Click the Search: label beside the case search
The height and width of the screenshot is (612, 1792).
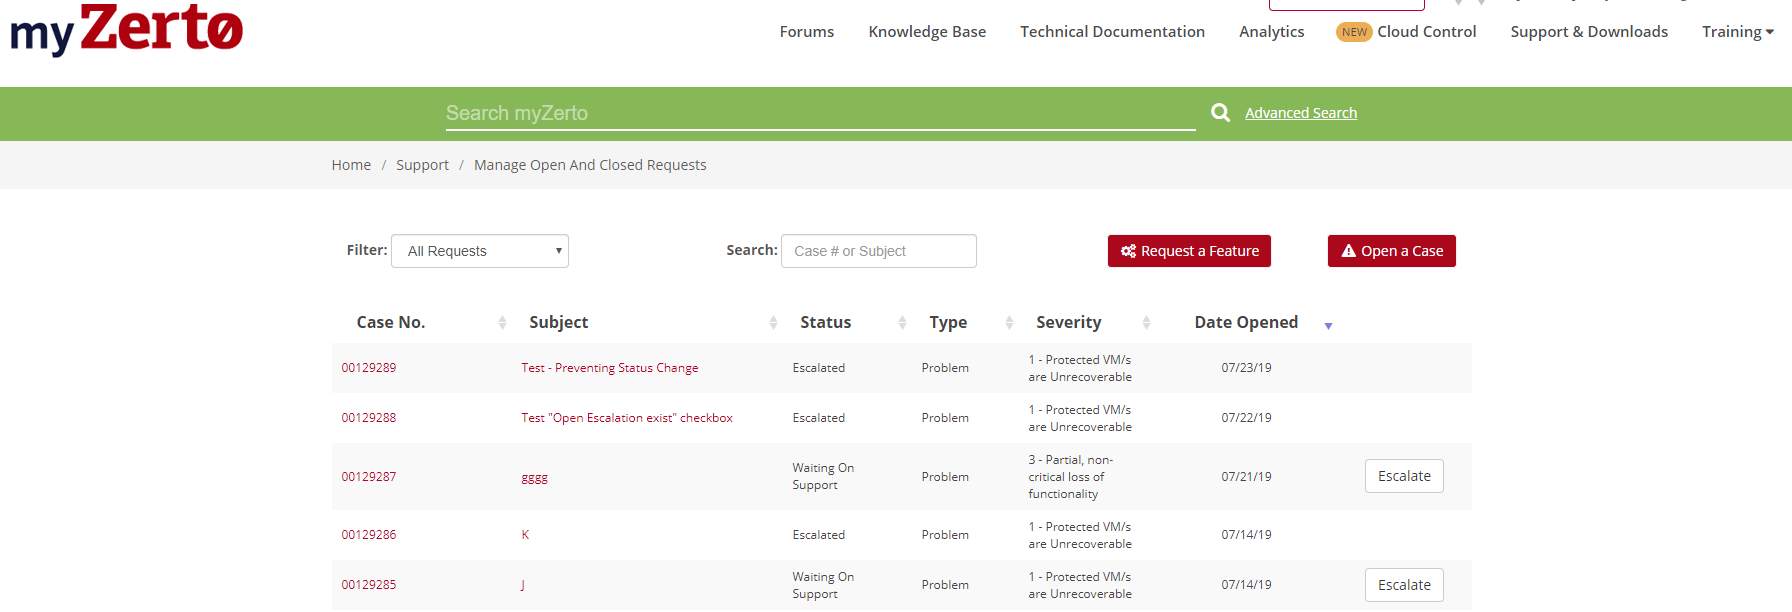(x=752, y=250)
